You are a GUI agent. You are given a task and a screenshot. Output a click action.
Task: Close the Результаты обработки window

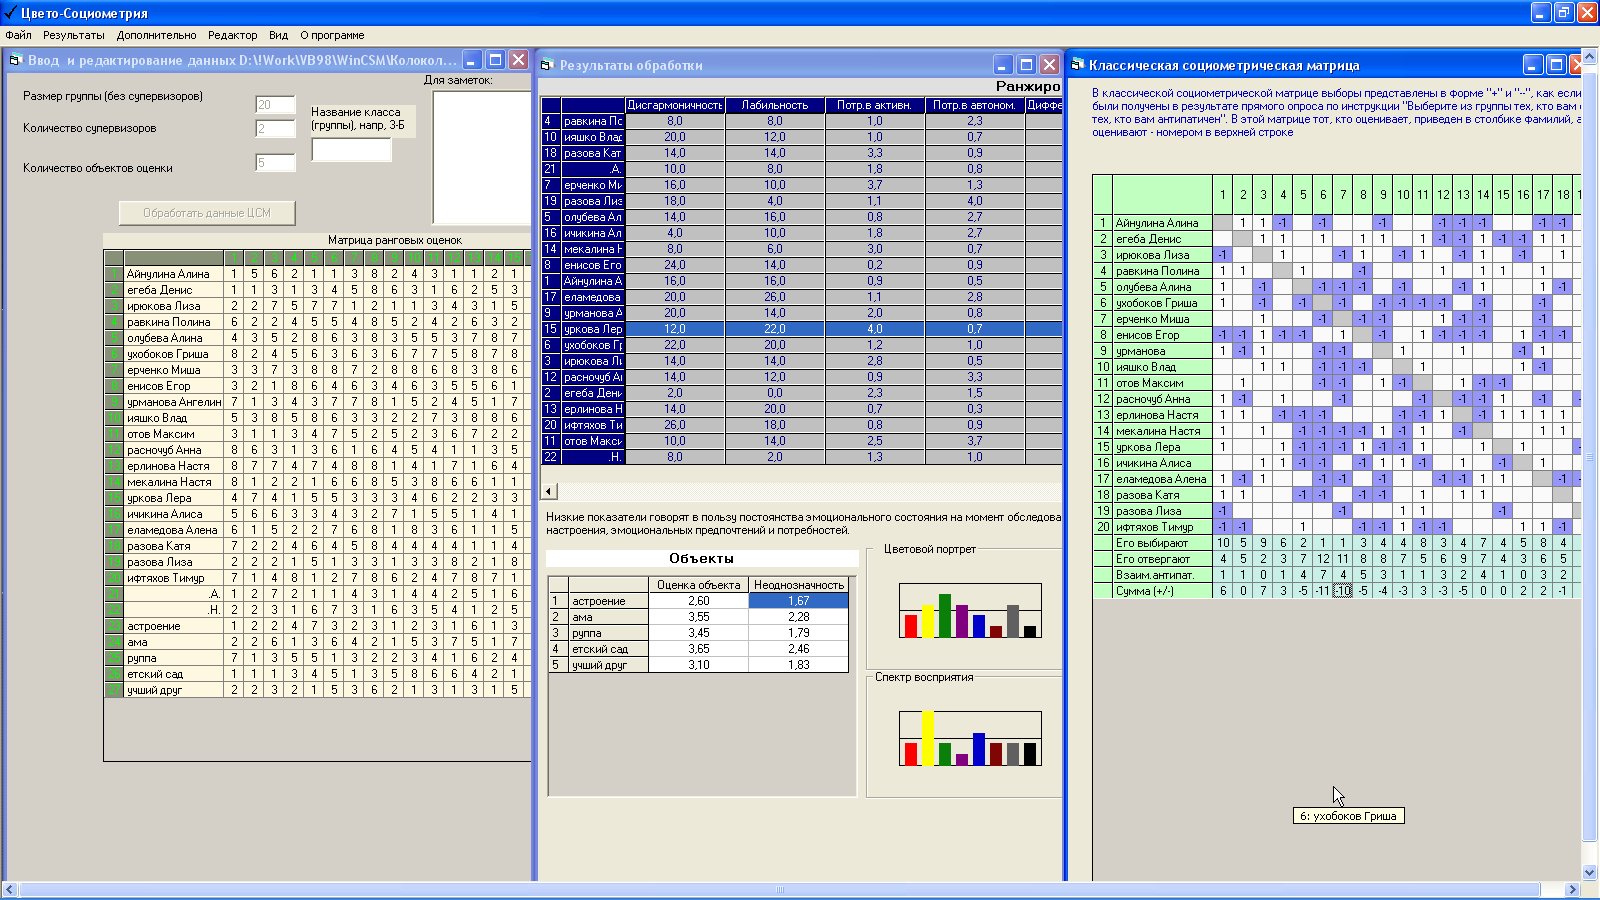1049,65
